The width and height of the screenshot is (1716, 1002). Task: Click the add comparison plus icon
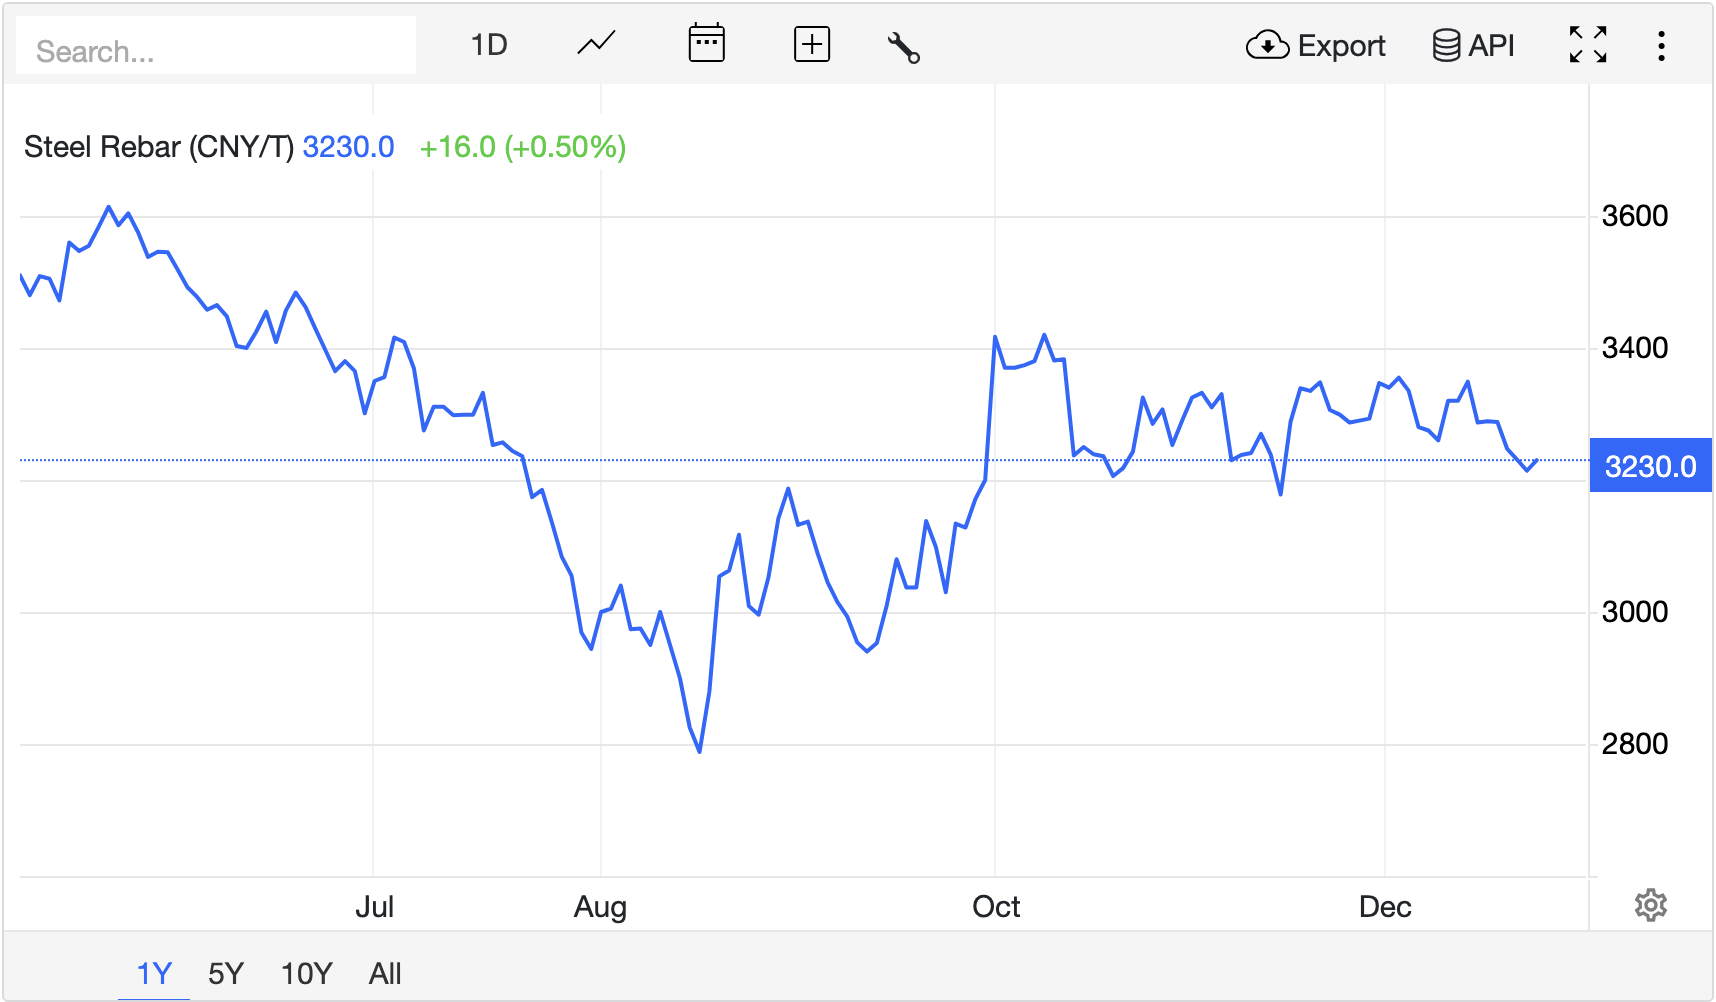click(x=811, y=45)
